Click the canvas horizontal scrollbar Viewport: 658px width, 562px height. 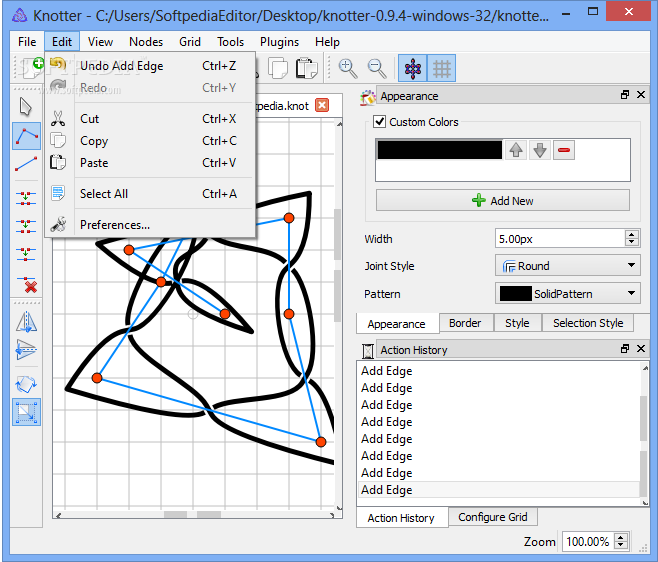click(195, 515)
